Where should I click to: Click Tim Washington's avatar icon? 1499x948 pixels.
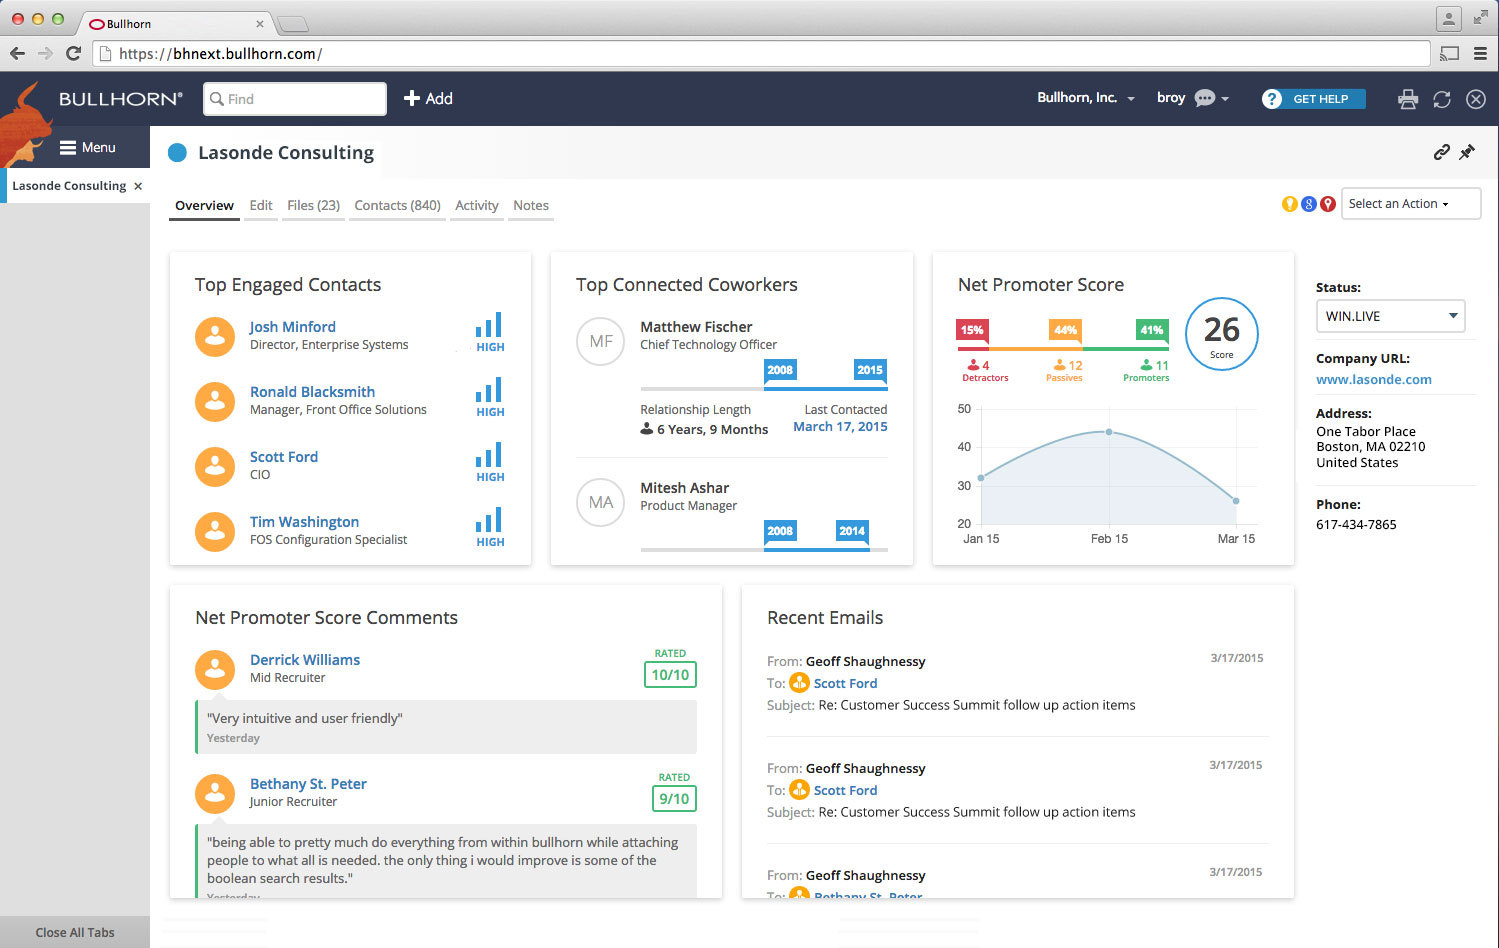[x=214, y=531]
